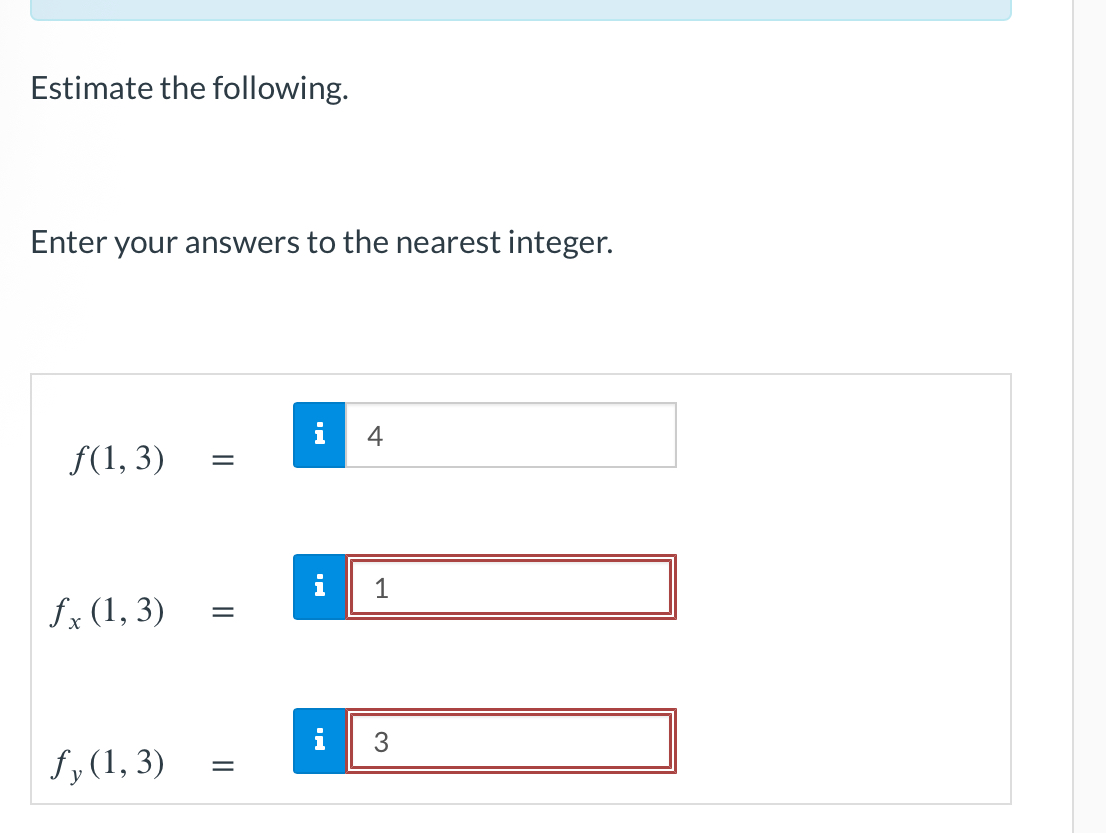The width and height of the screenshot is (1106, 833).
Task: Select the answer box containing 3
Action: (x=510, y=740)
